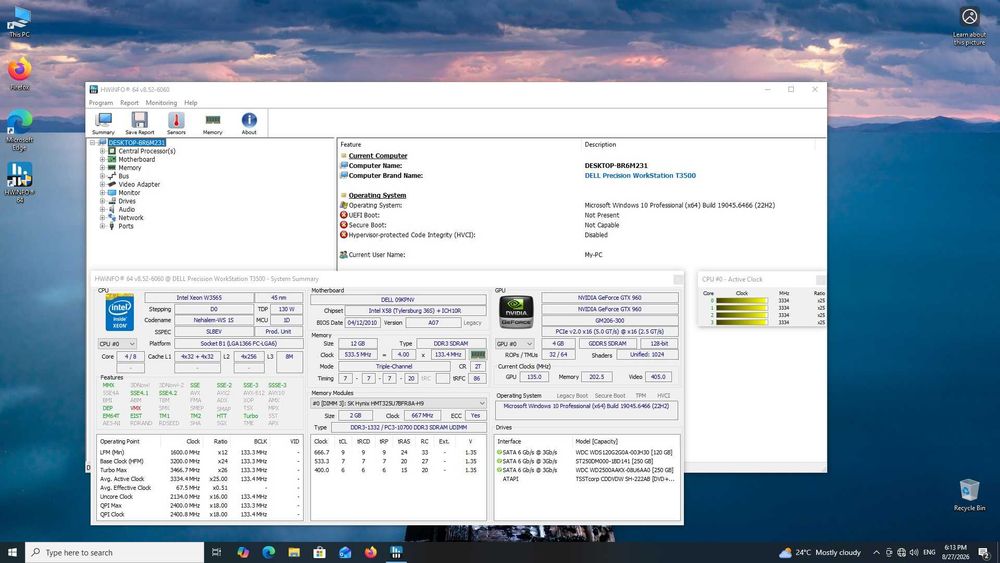Open the Monitoring menu
The height and width of the screenshot is (563, 1000).
[x=161, y=103]
